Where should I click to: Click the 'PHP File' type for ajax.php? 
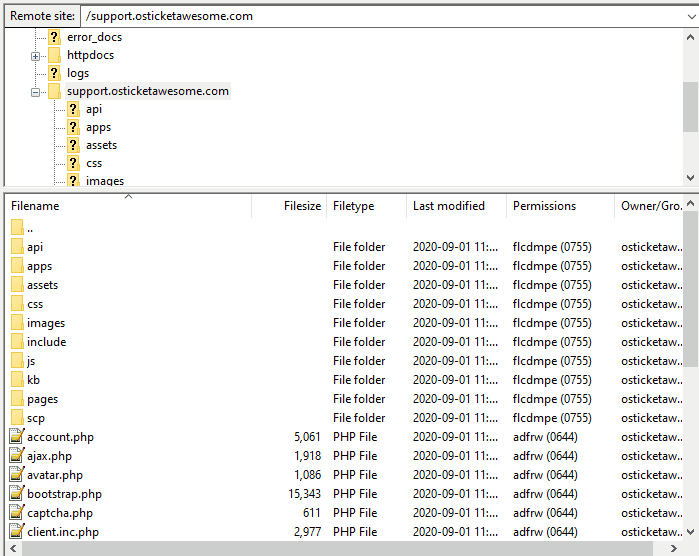click(x=355, y=456)
